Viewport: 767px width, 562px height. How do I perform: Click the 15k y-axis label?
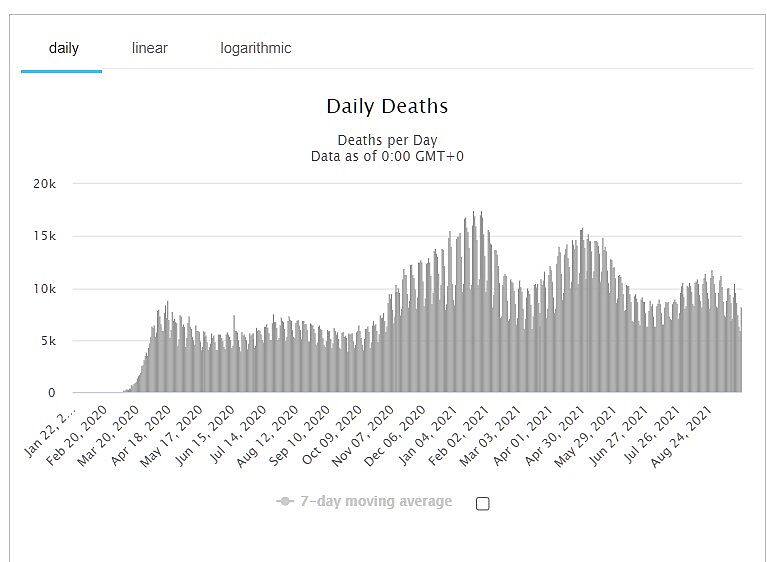pos(43,237)
